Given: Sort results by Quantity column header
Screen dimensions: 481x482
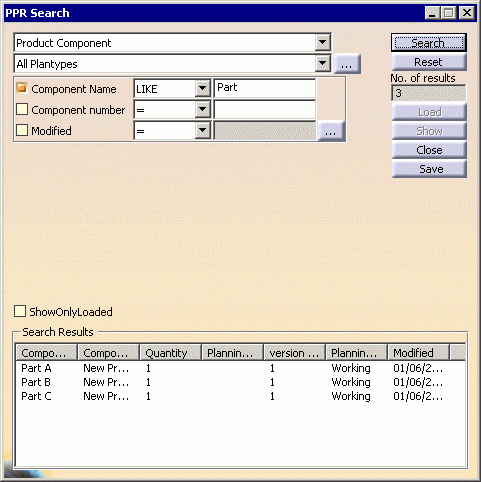Looking at the screenshot, I should click(x=170, y=353).
